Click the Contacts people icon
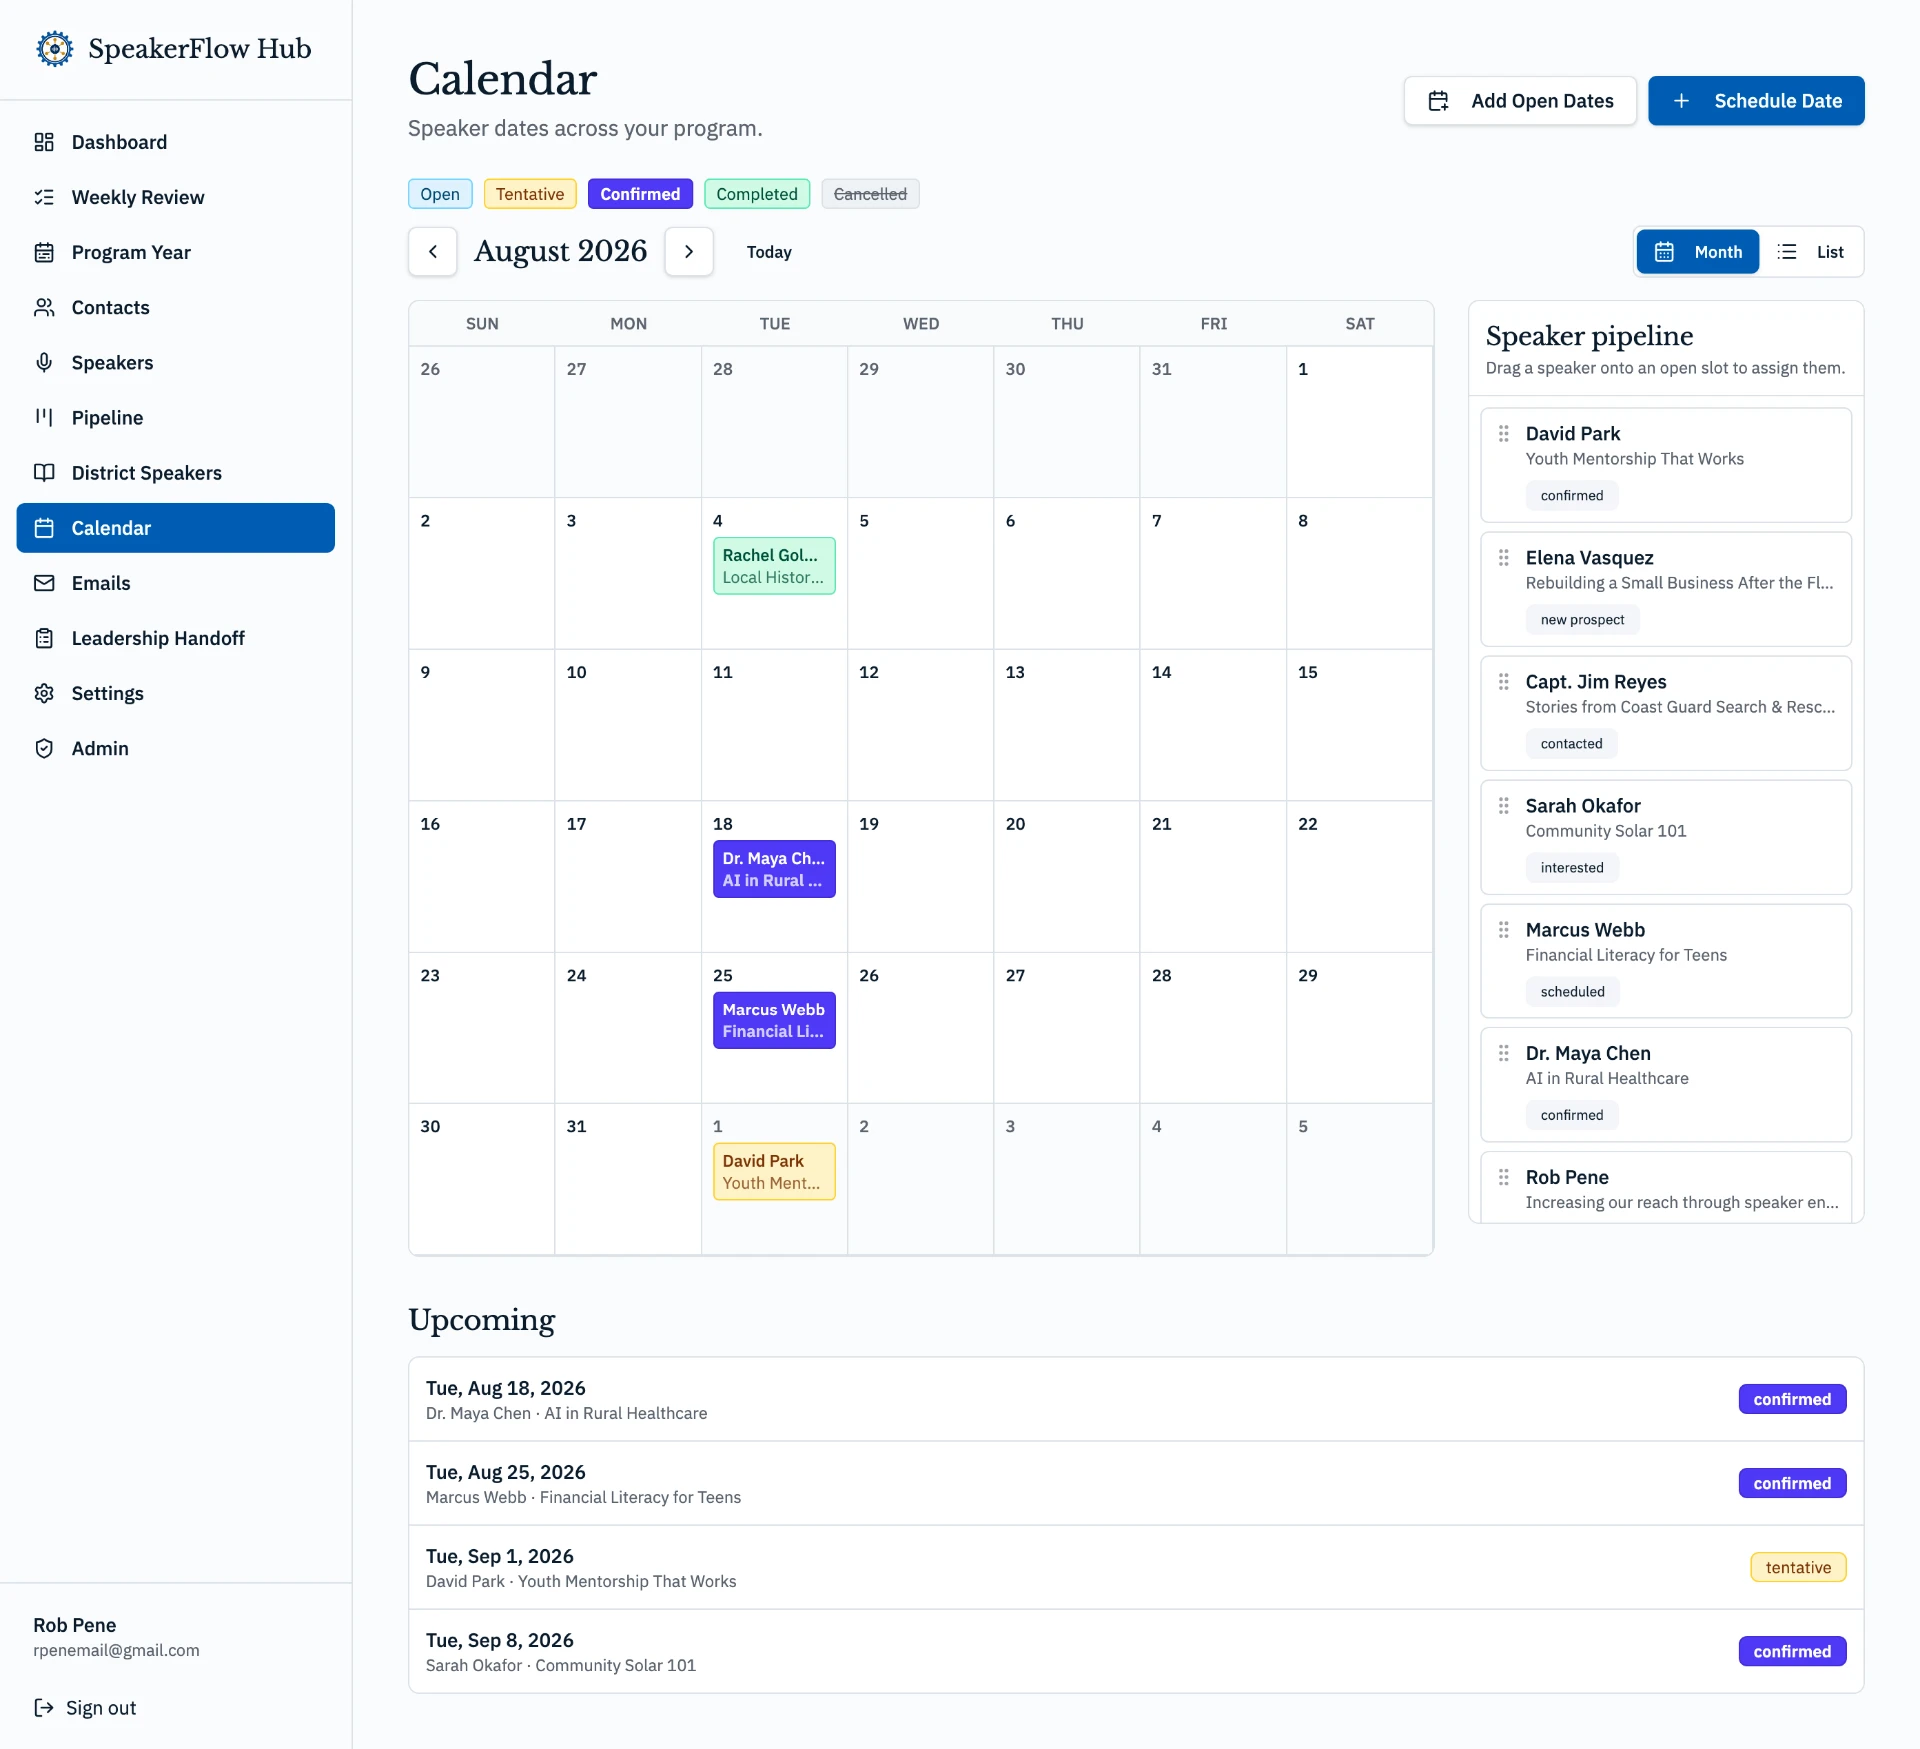Viewport: 1920px width, 1749px height. tap(44, 307)
